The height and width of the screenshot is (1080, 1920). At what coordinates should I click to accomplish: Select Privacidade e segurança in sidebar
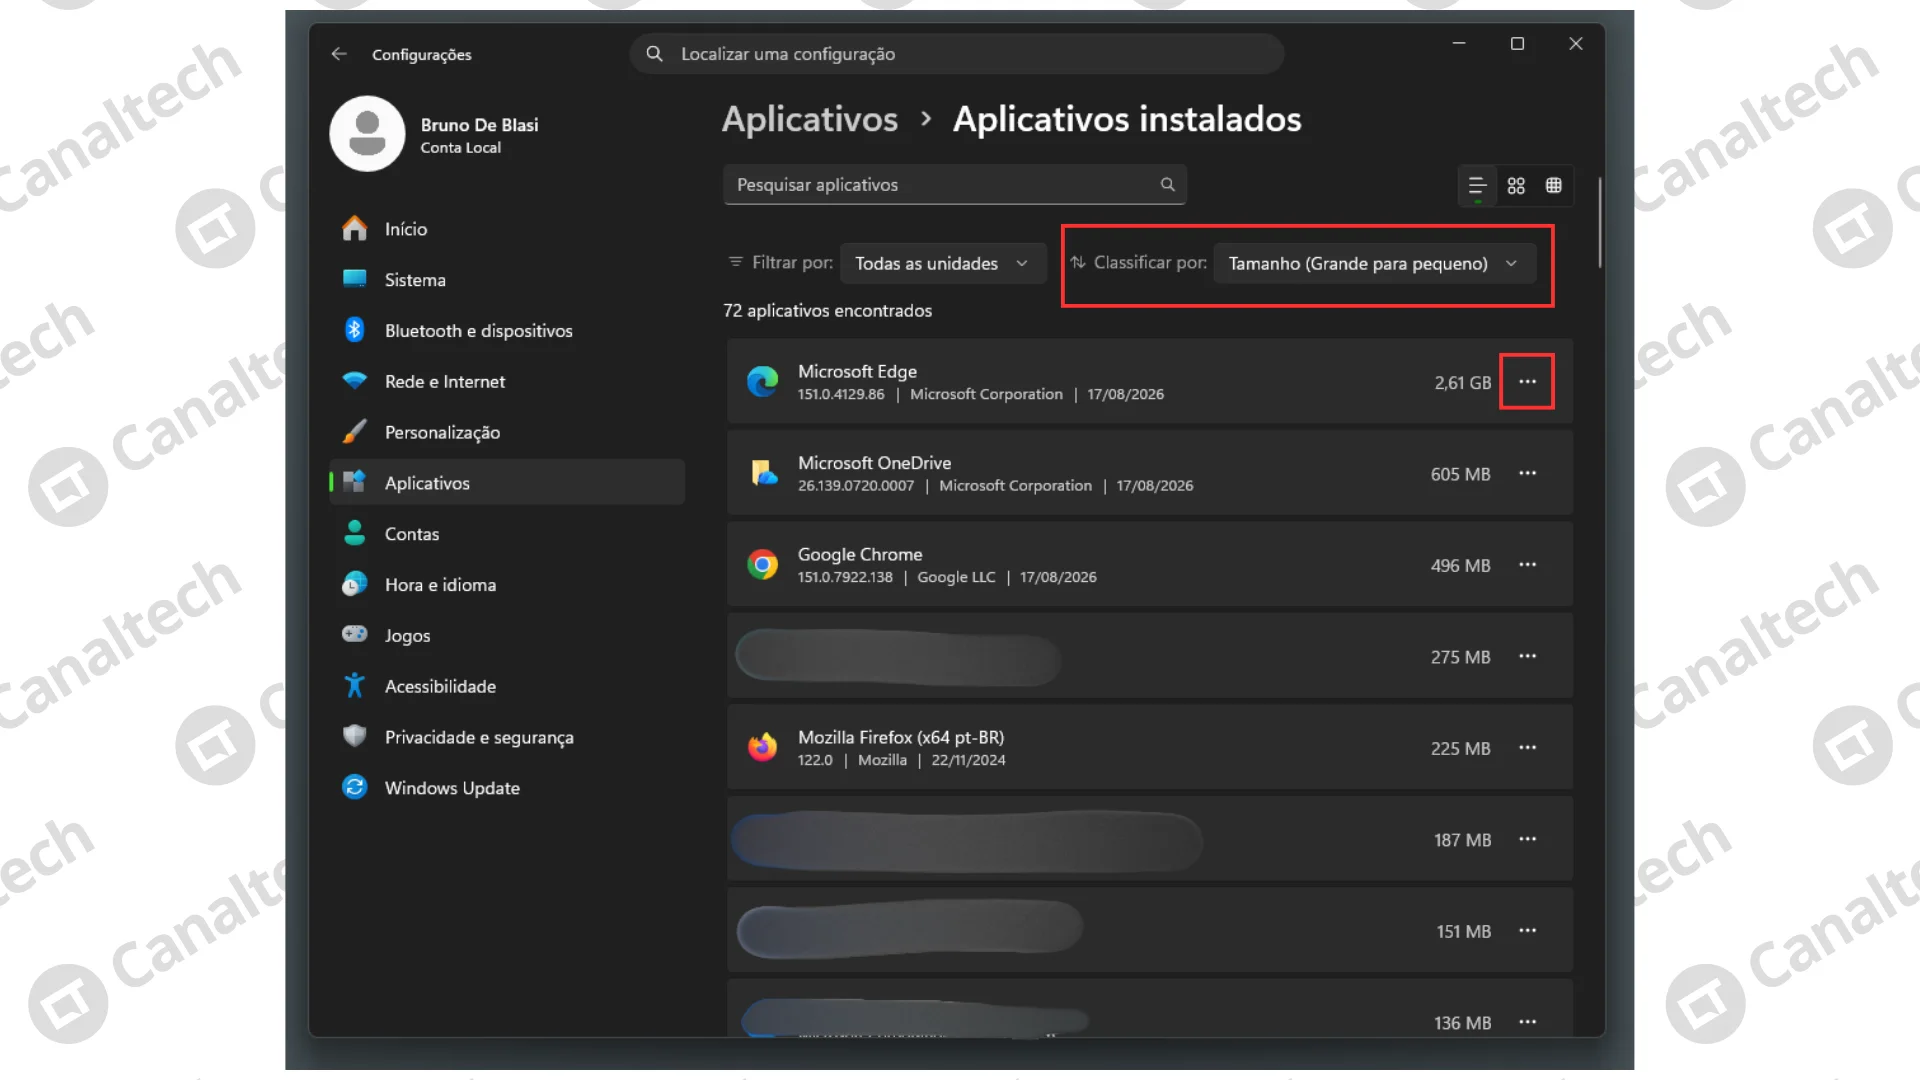point(507,737)
